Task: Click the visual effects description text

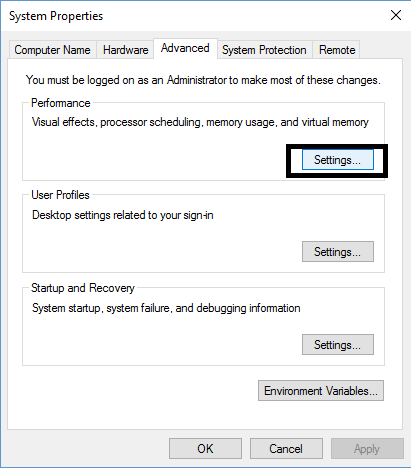Action: [x=200, y=122]
